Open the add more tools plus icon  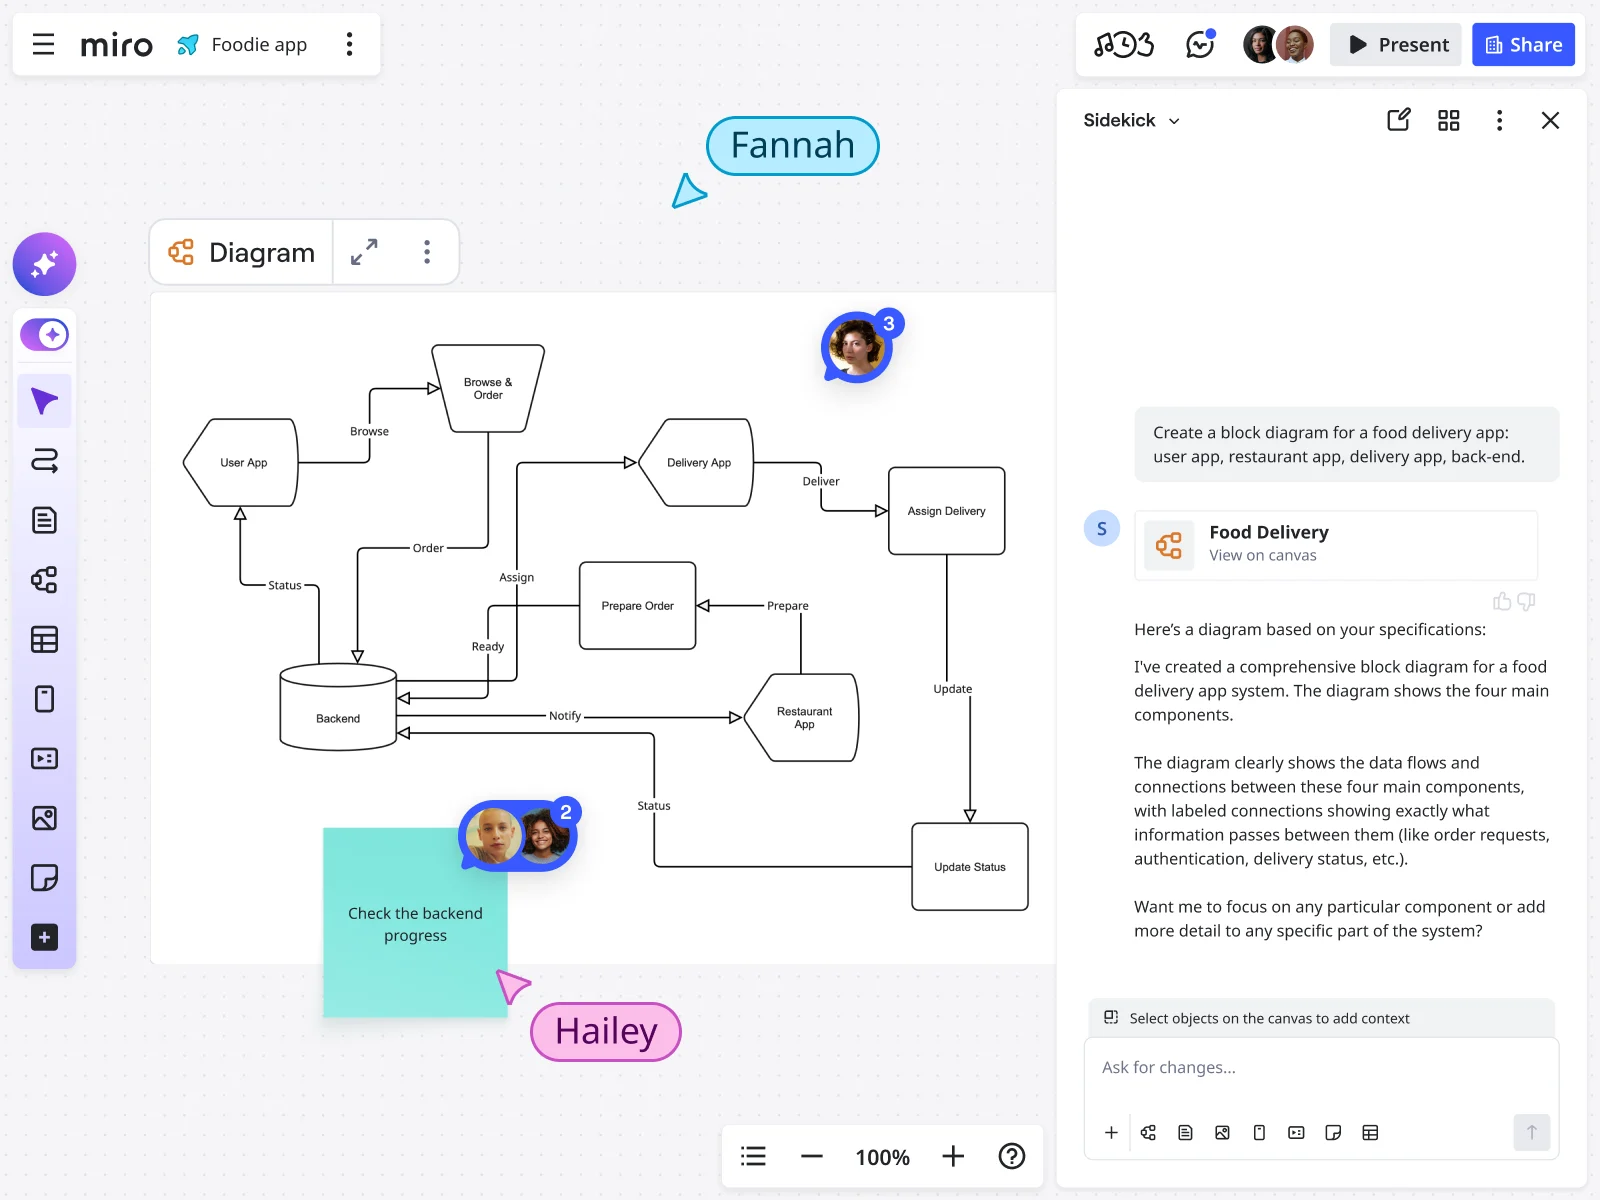tap(44, 937)
